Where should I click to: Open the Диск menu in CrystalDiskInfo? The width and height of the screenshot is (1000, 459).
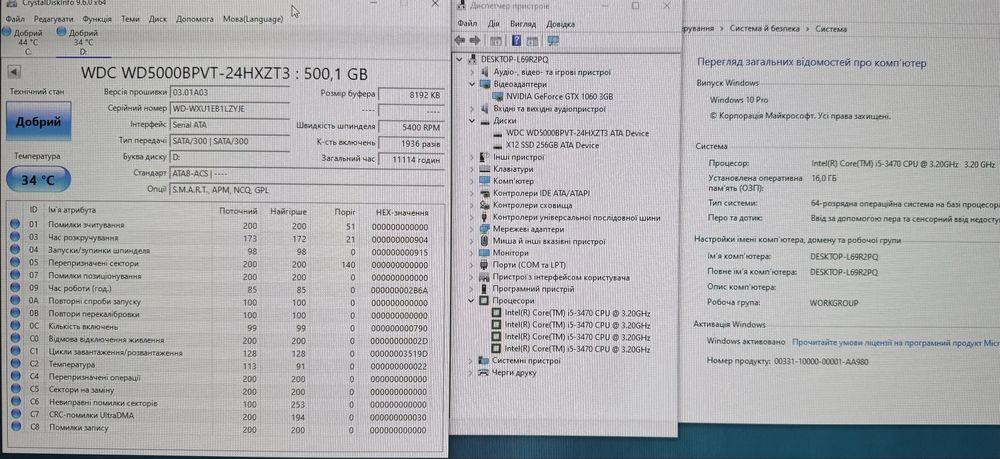[x=158, y=19]
